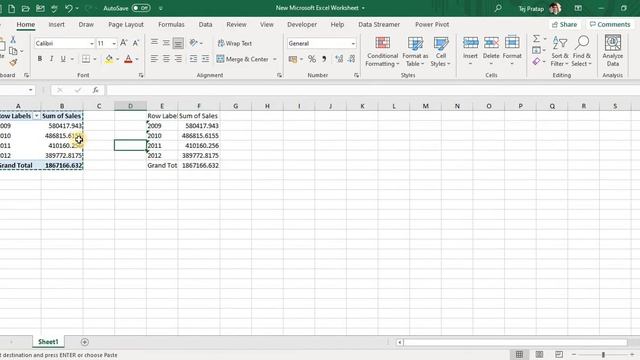The image size is (640, 360).
Task: Click Delete cells button
Action: 491,51
